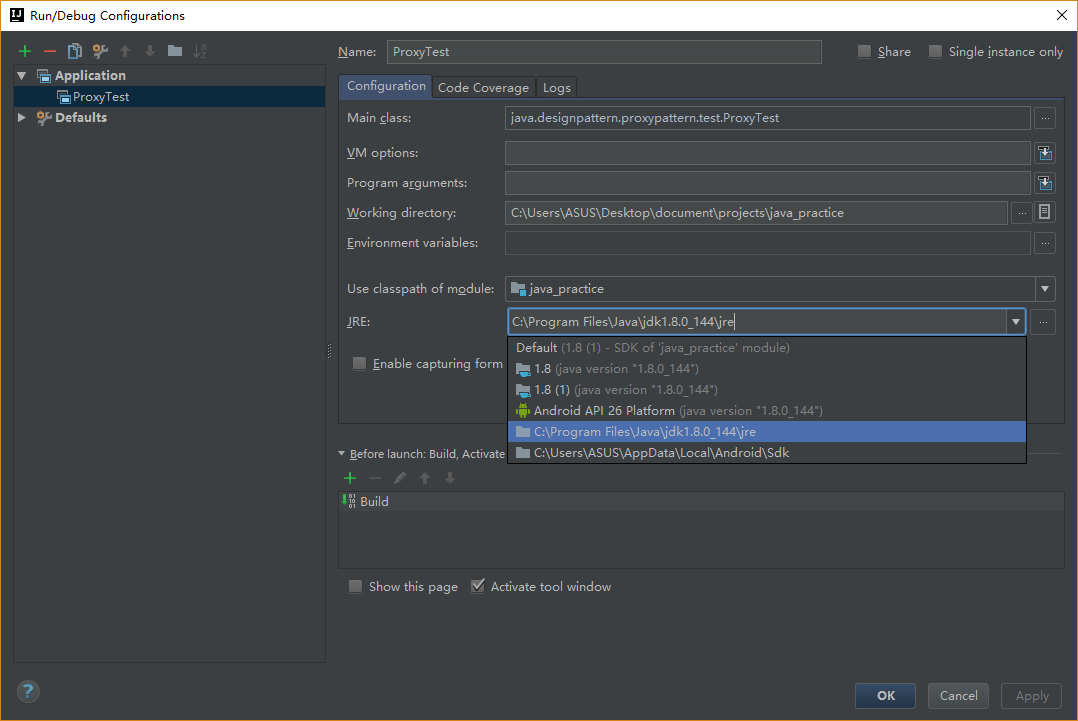
Task: Browse JRE path ellipsis button
Action: [1043, 322]
